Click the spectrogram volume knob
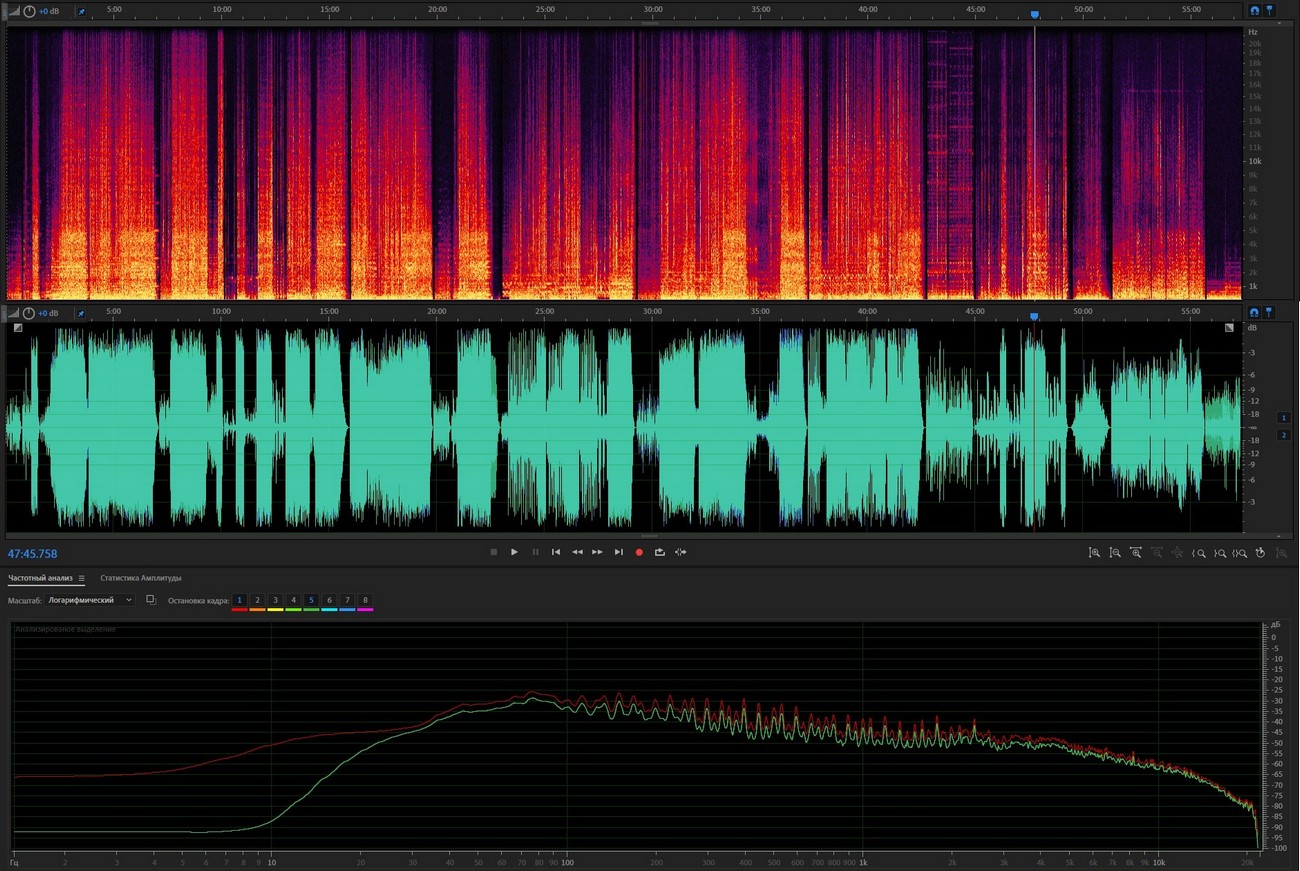Viewport: 1300px width, 871px height. pos(29,11)
